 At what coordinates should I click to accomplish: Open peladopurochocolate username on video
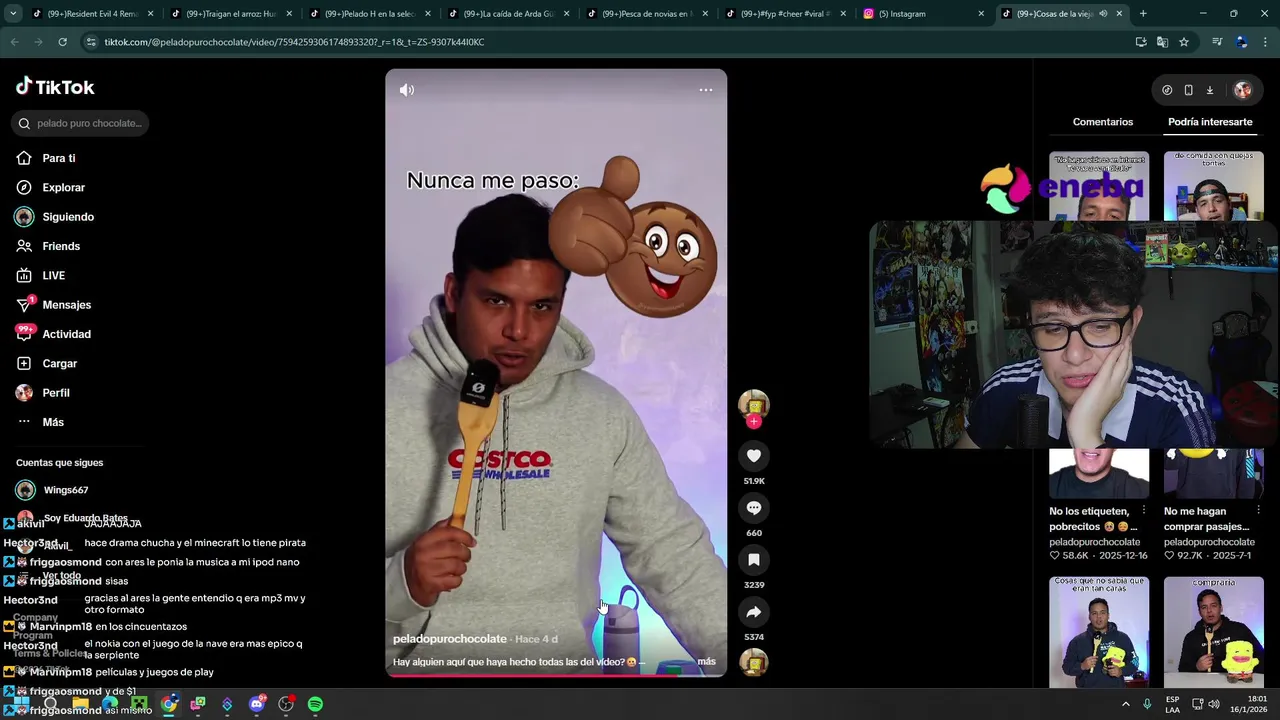[450, 639]
